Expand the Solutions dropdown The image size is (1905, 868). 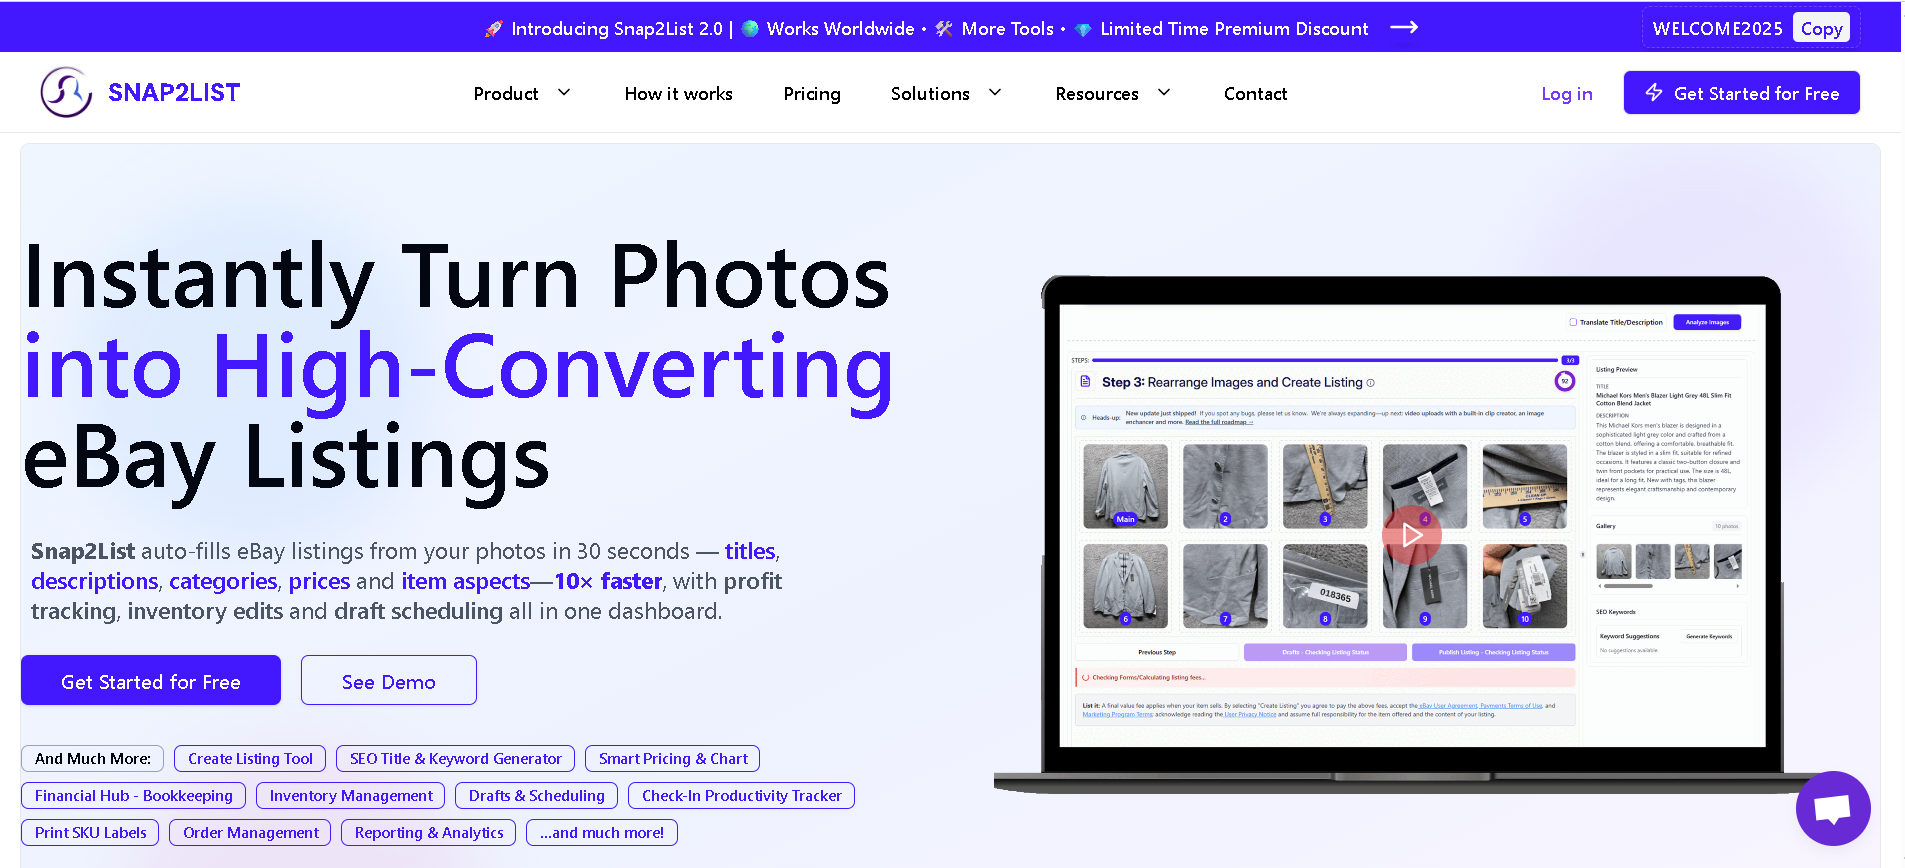point(945,93)
